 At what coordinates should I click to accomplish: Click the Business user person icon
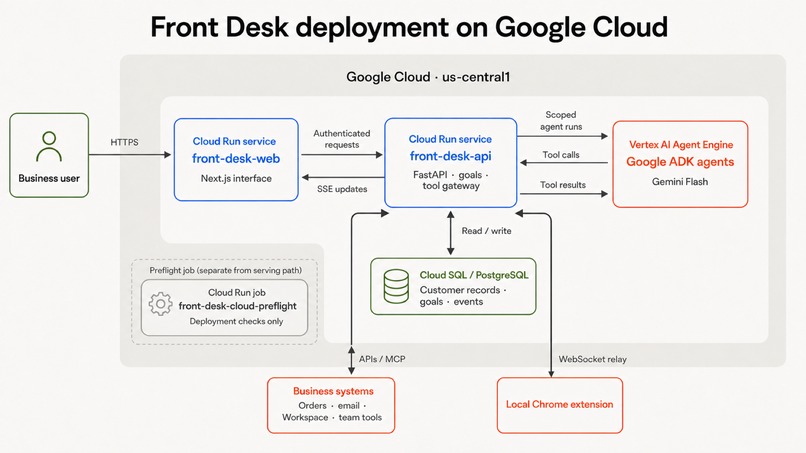[49, 147]
